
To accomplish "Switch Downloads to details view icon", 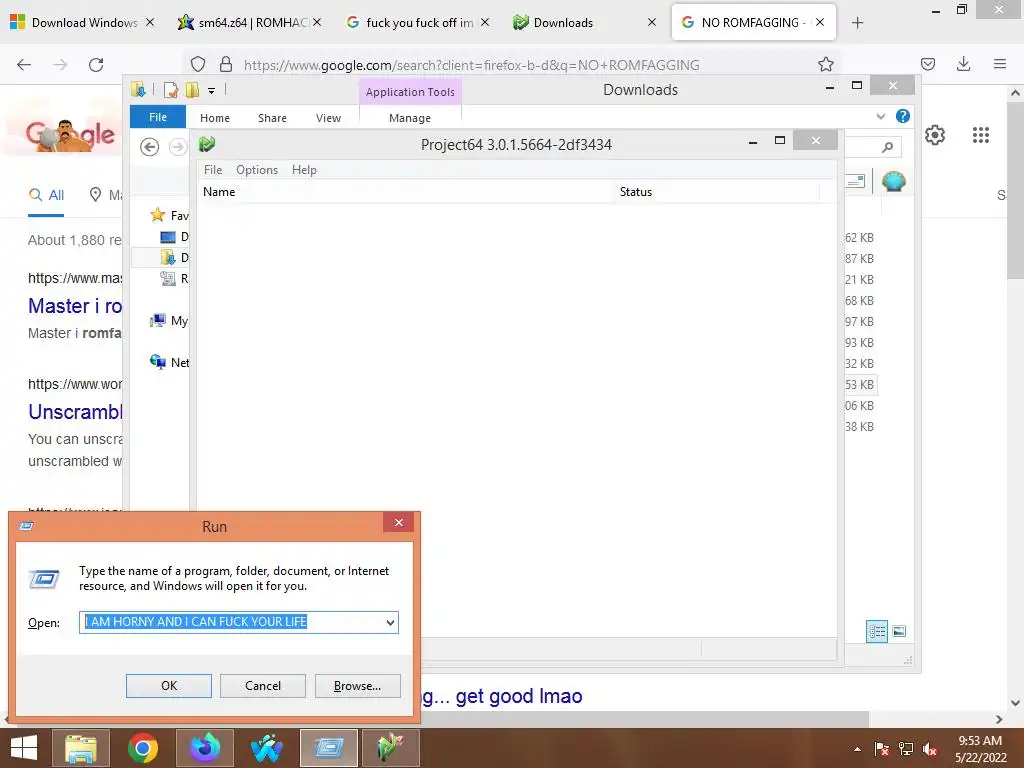I will [877, 632].
